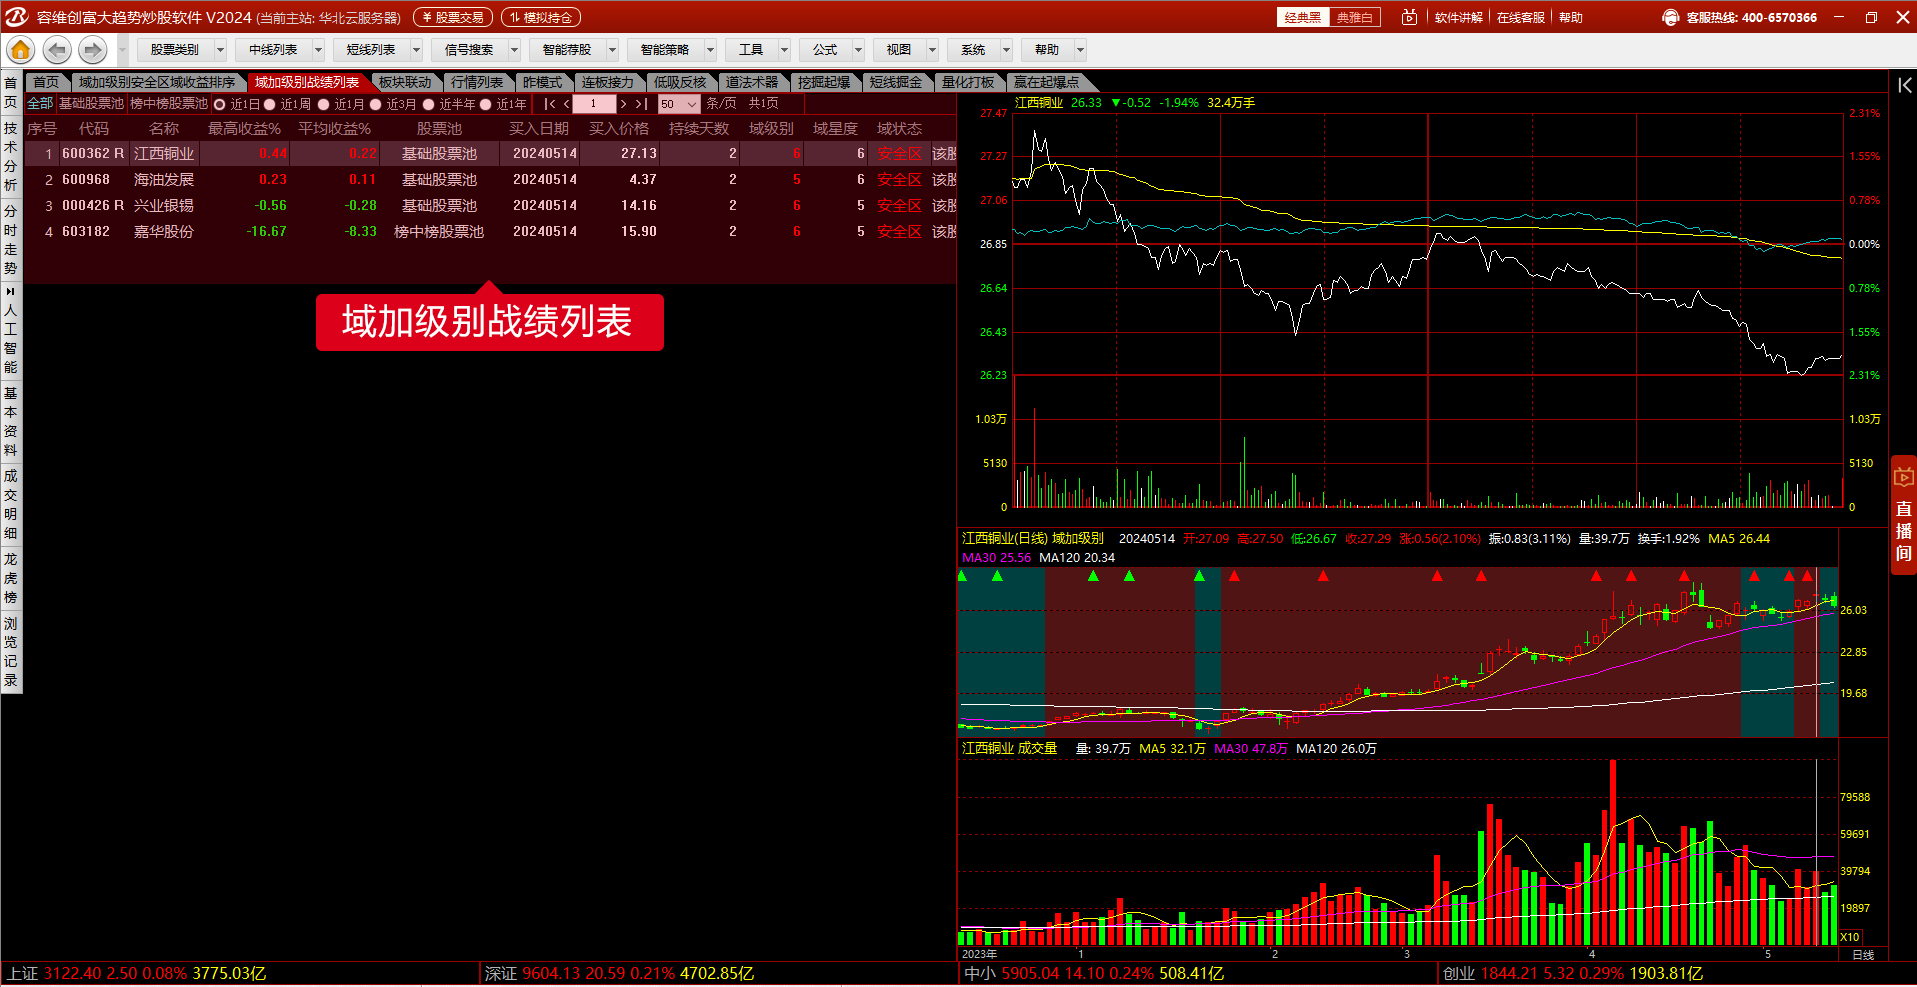Switch to the 低吸反核 tab
The width and height of the screenshot is (1917, 987).
tap(680, 82)
